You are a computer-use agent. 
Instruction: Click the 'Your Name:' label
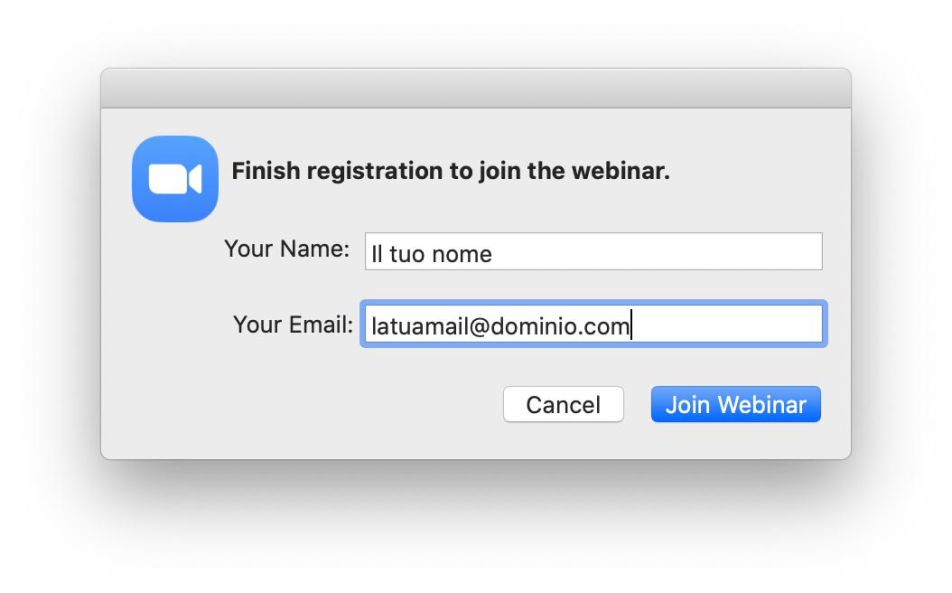tap(287, 249)
